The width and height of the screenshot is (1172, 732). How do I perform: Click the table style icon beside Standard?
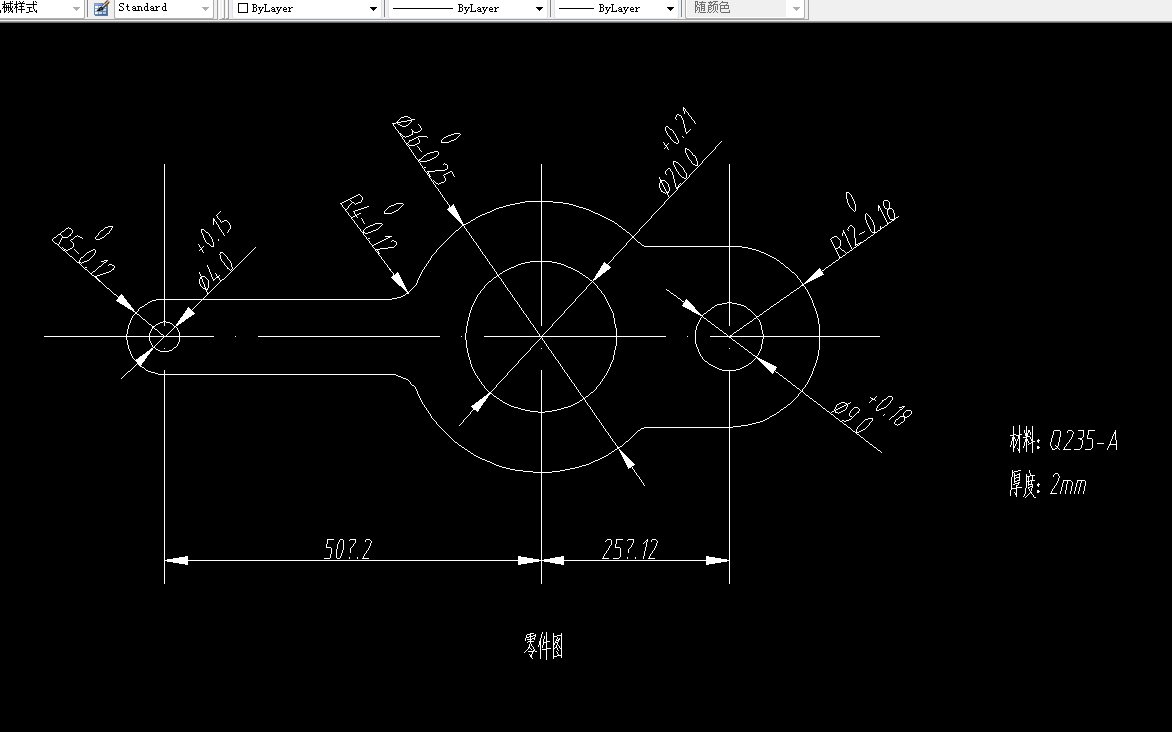pos(101,8)
